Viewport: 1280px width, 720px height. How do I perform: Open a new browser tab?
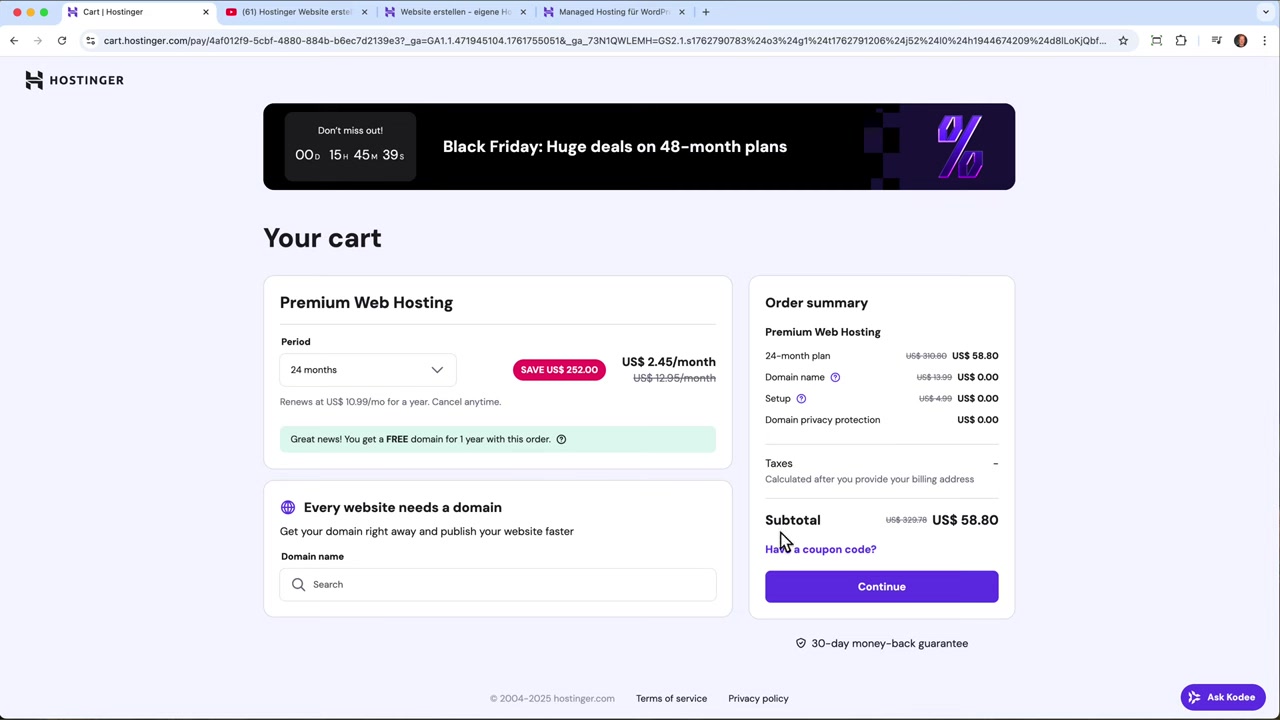[706, 12]
